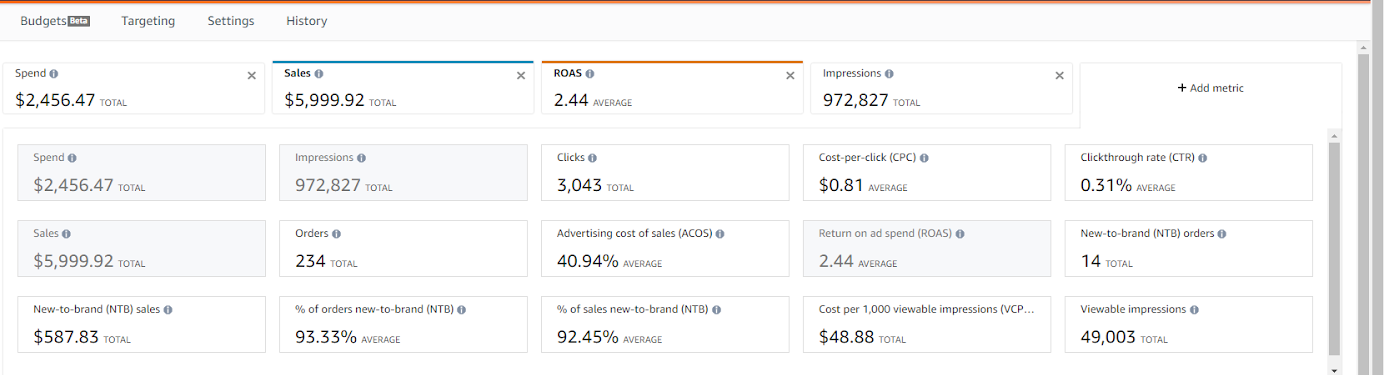1384x375 pixels.
Task: Click info icon beside Orders metric
Action: (x=336, y=234)
